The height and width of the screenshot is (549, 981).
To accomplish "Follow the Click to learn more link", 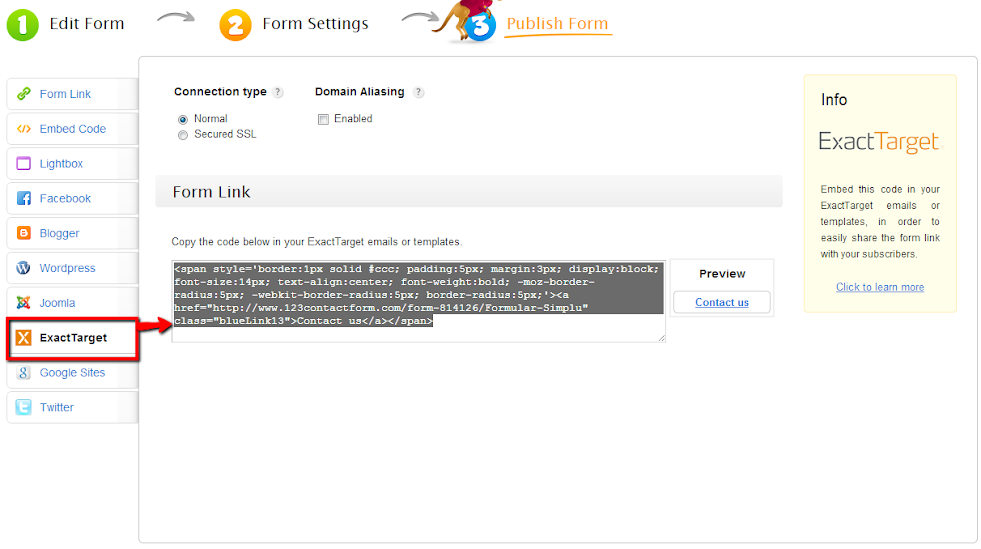I will coord(880,287).
